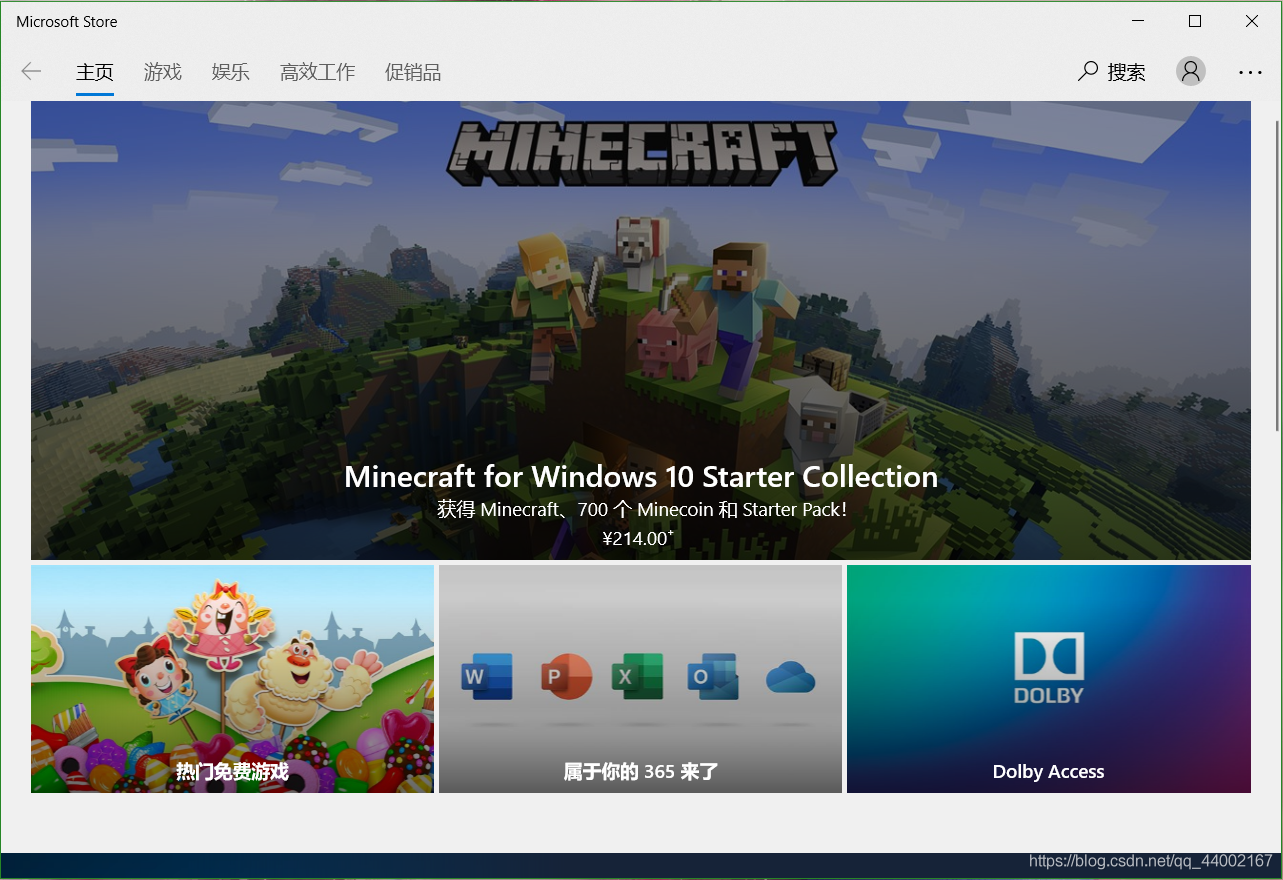Open the Dolby Access tile

(1049, 679)
